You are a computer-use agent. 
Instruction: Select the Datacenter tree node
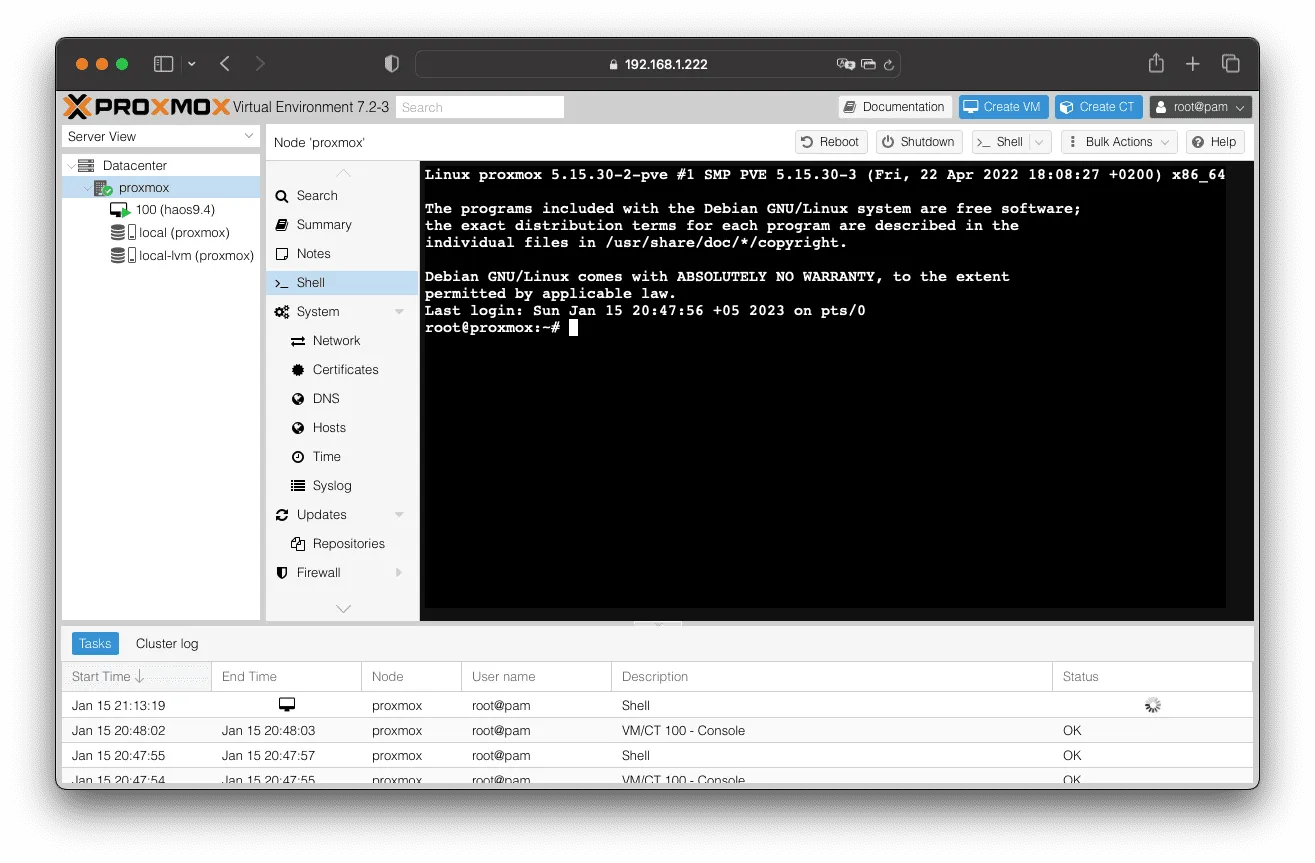(x=135, y=165)
